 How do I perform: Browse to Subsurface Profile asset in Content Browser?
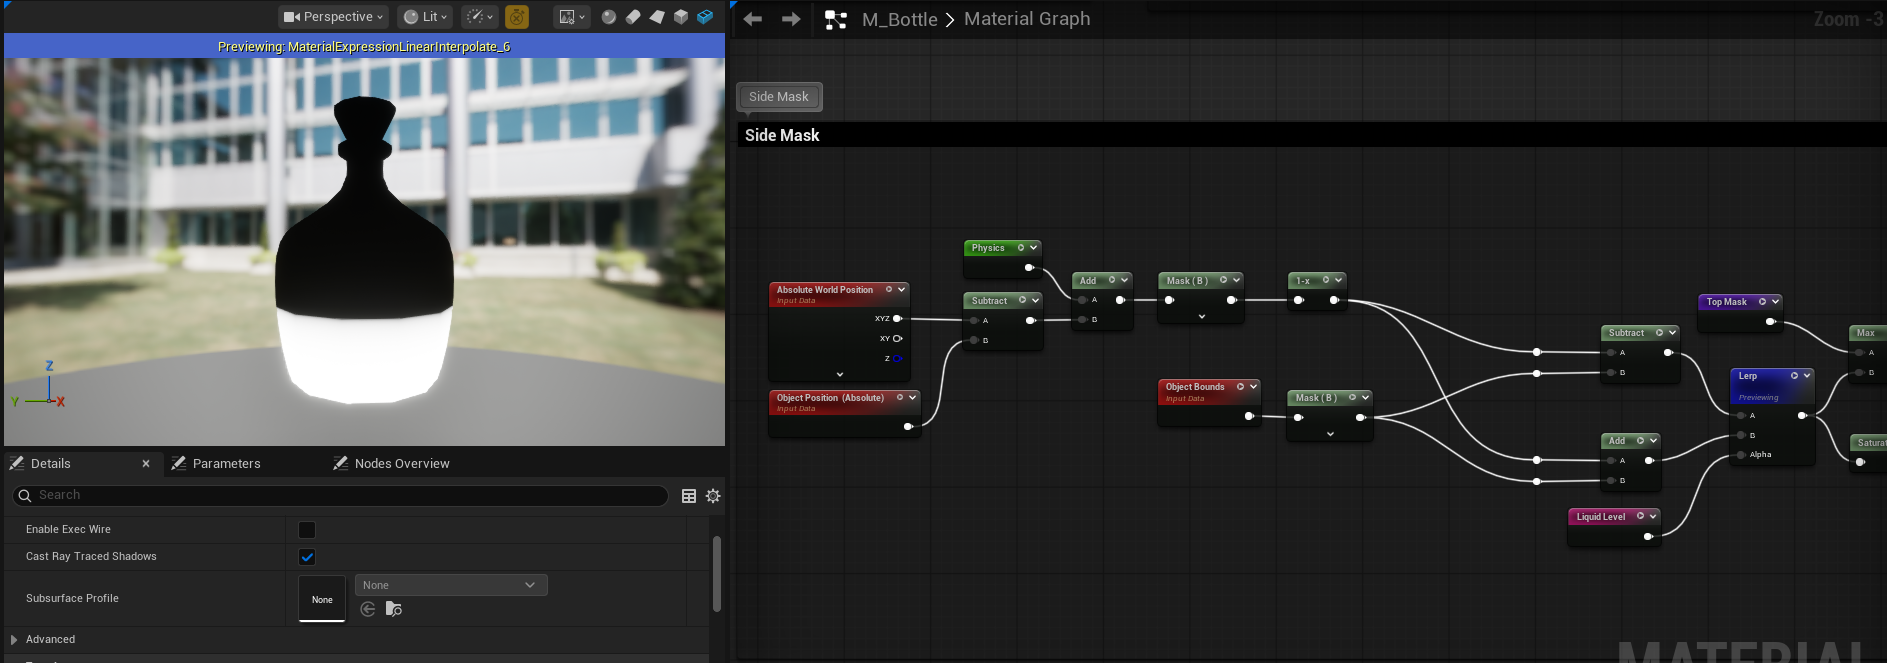pyautogui.click(x=394, y=609)
